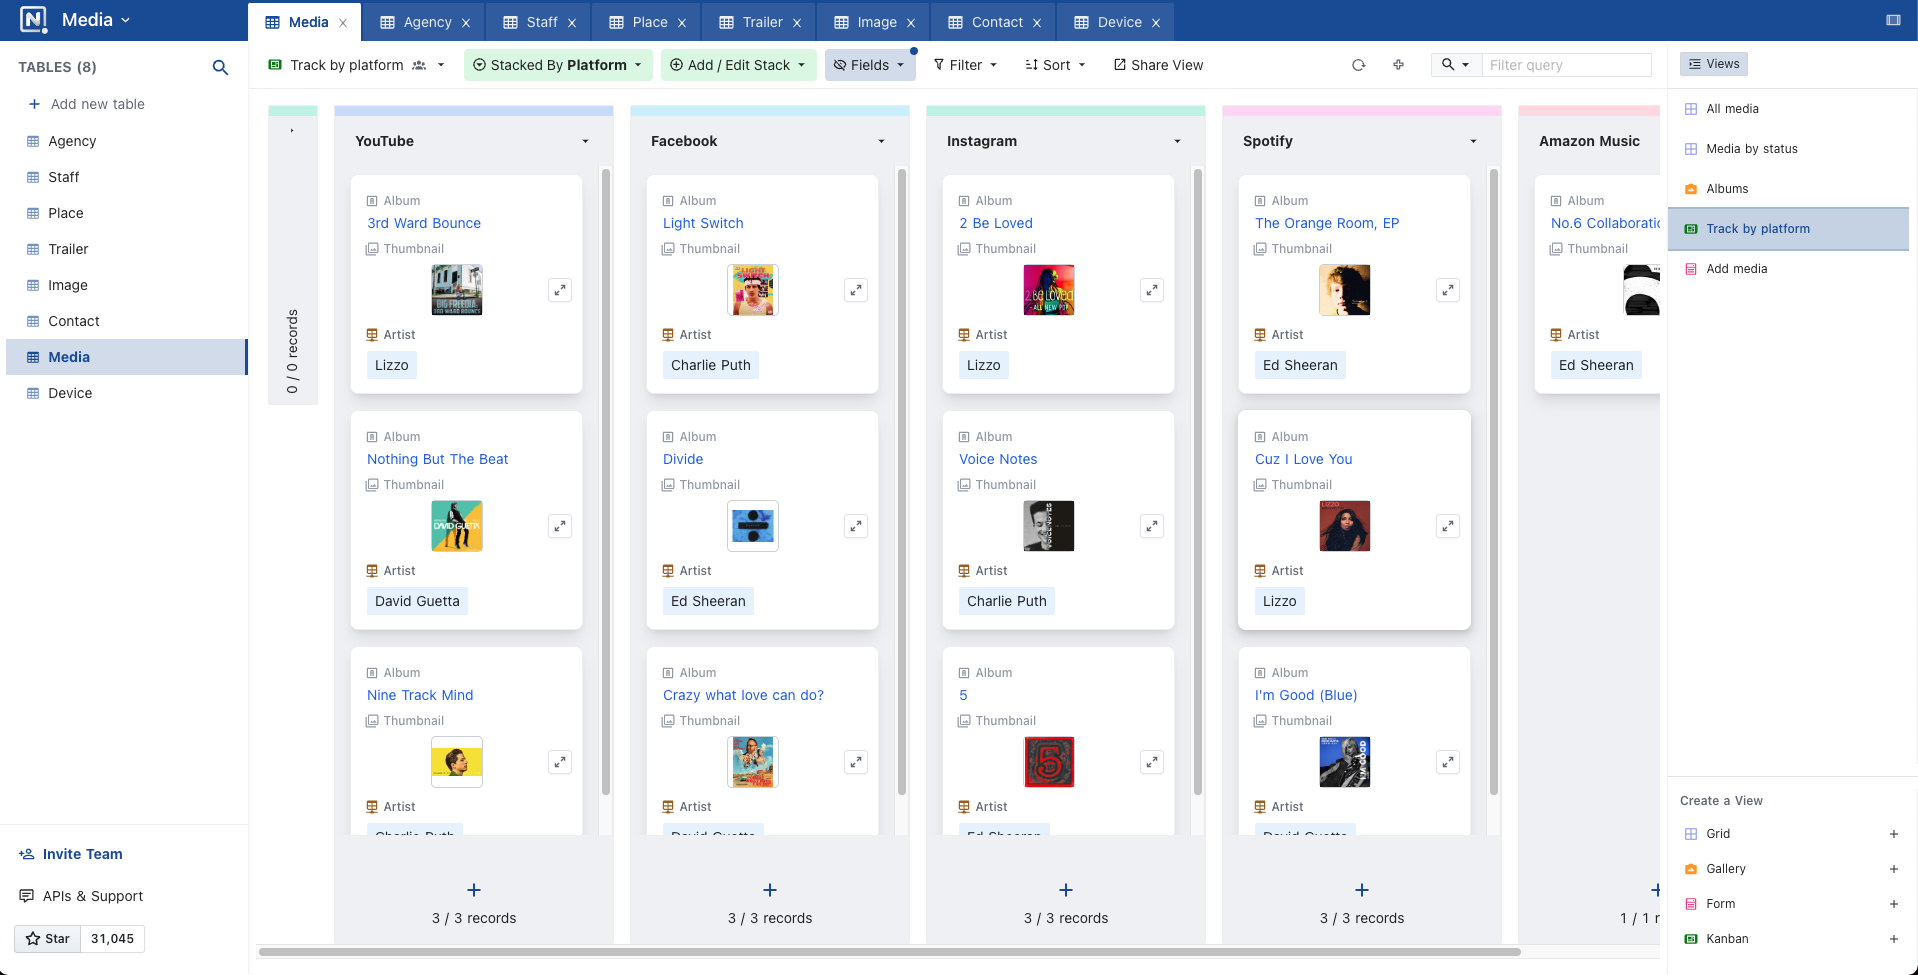The width and height of the screenshot is (1918, 975).
Task: Click the GitHub Star button
Action: click(x=48, y=939)
